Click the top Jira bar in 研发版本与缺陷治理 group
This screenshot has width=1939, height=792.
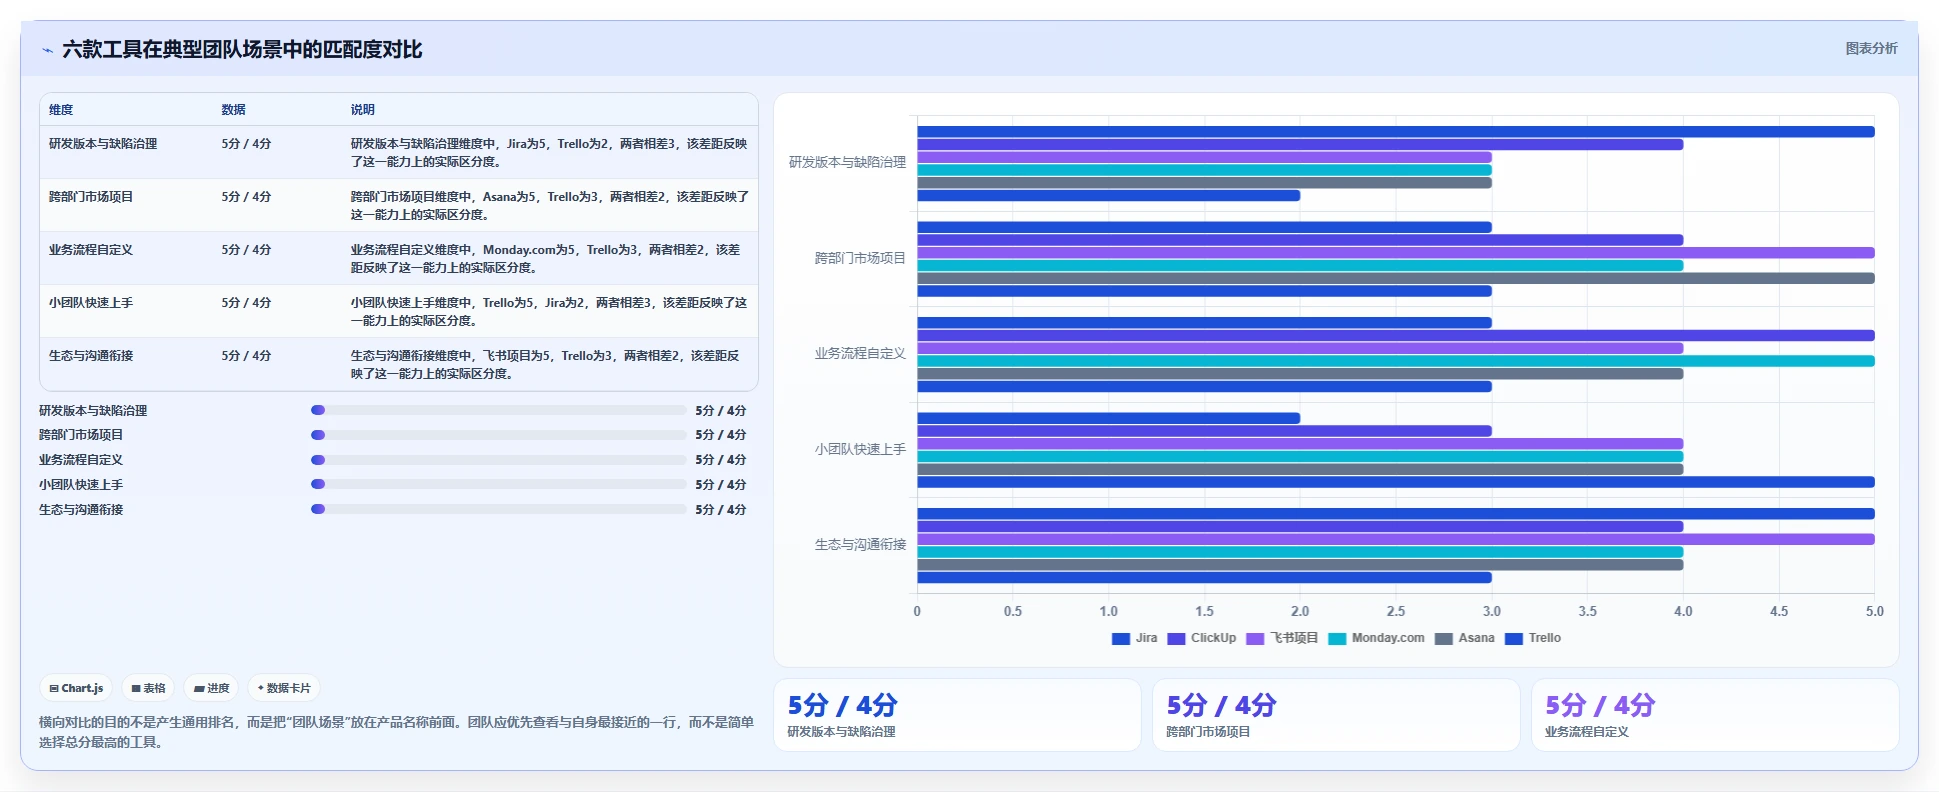[x=1396, y=132]
